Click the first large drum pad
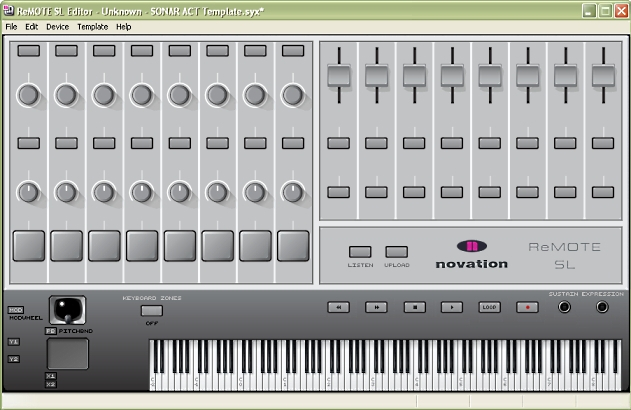This screenshot has width=631, height=410. coord(28,245)
